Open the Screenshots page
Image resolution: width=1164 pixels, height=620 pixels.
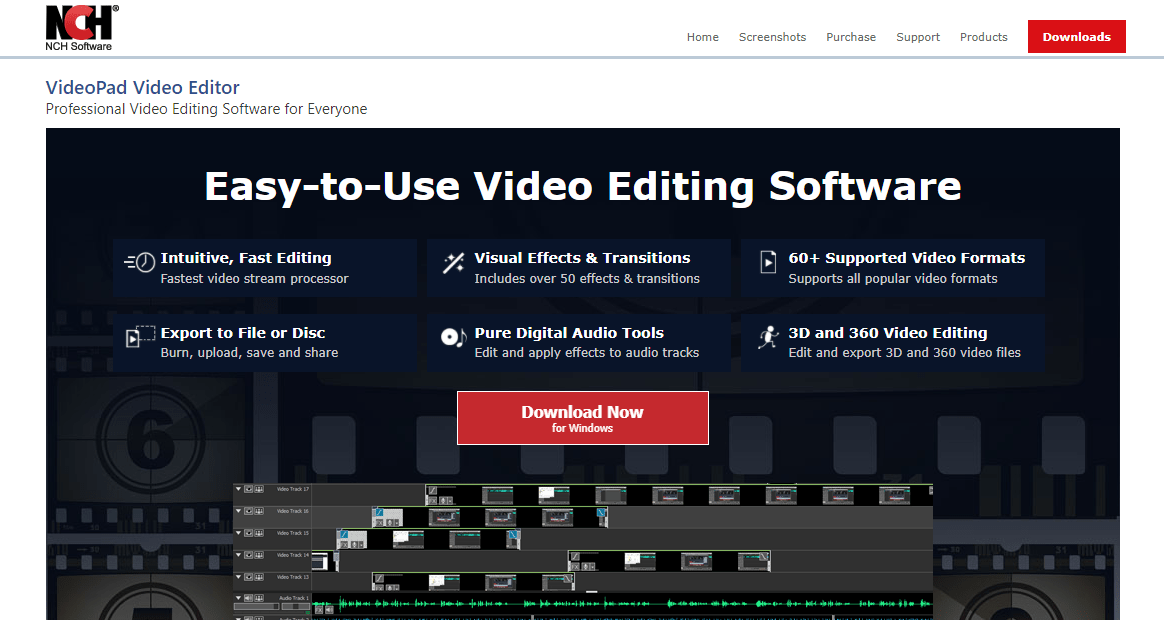[x=772, y=37]
